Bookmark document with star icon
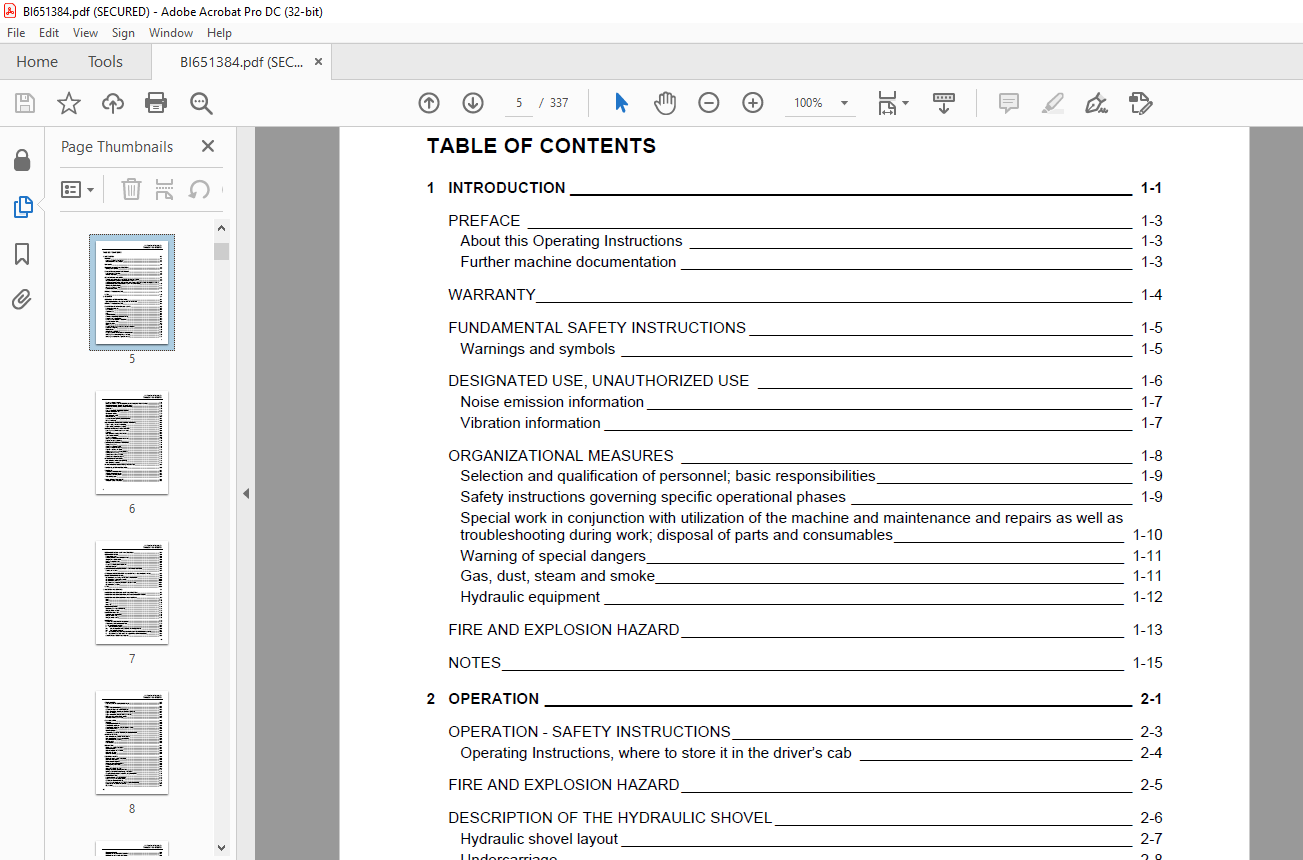Viewport: 1303px width, 860px height. pos(69,103)
